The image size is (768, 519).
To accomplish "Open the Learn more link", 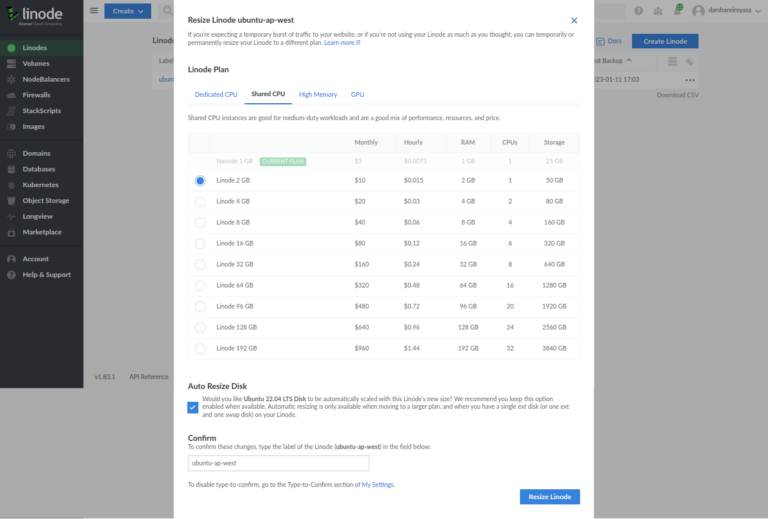I will tap(342, 43).
